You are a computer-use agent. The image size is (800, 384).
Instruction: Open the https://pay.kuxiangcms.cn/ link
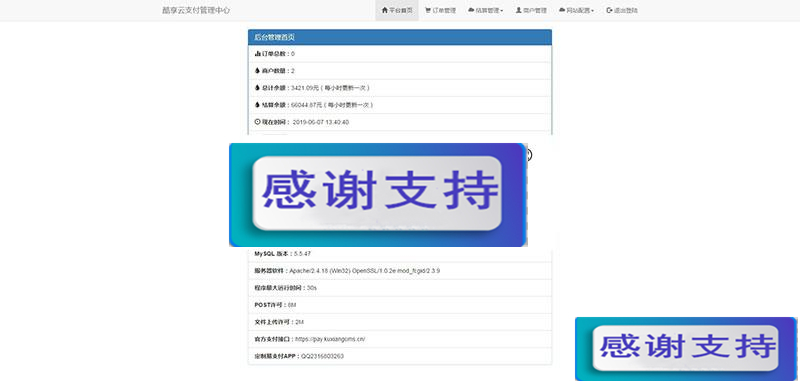click(x=330, y=339)
